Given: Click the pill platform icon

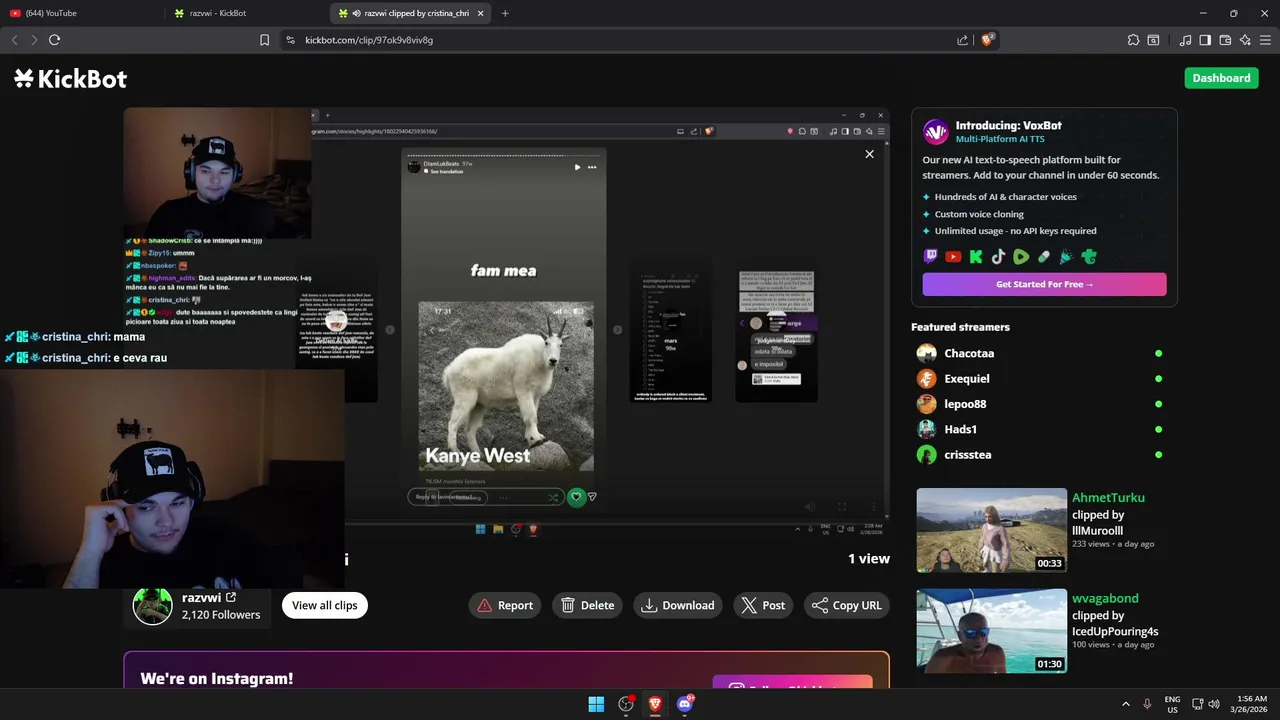Looking at the screenshot, I should pyautogui.click(x=1044, y=257).
